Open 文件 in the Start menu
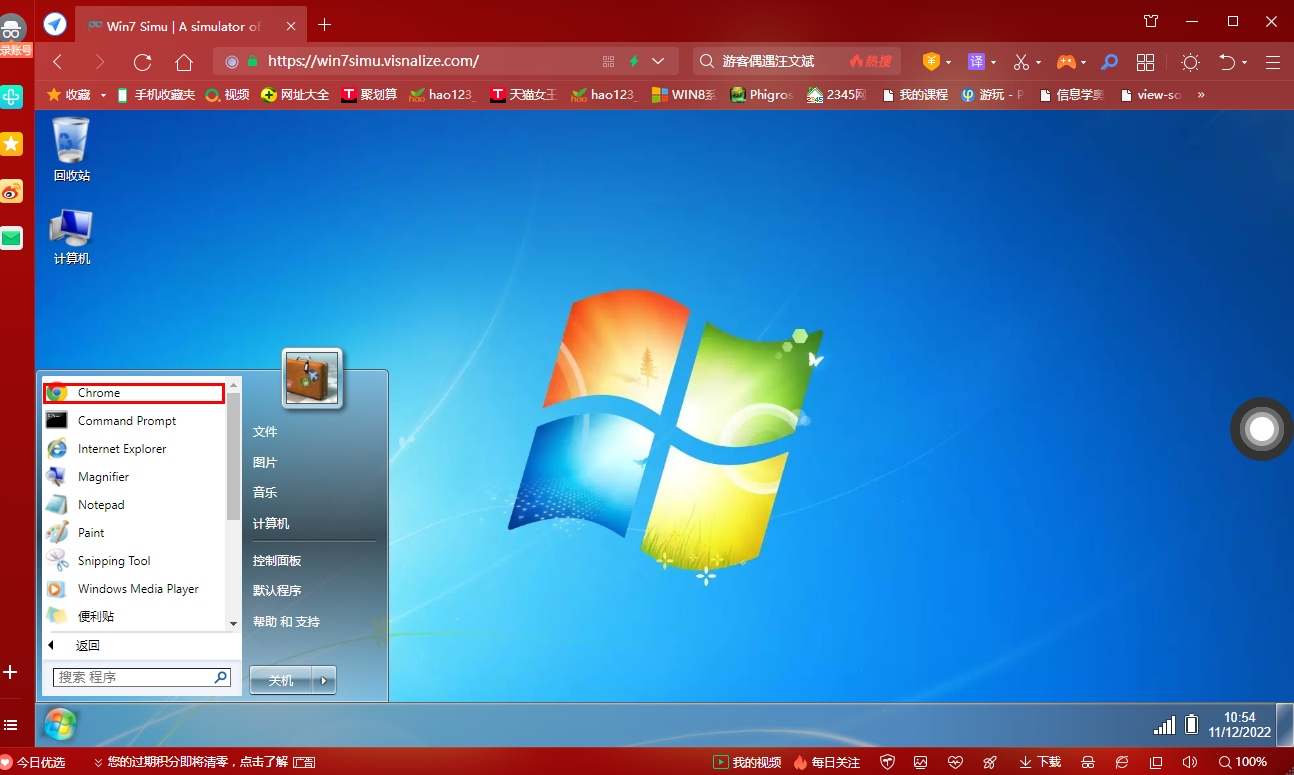This screenshot has width=1294, height=775. 265,432
